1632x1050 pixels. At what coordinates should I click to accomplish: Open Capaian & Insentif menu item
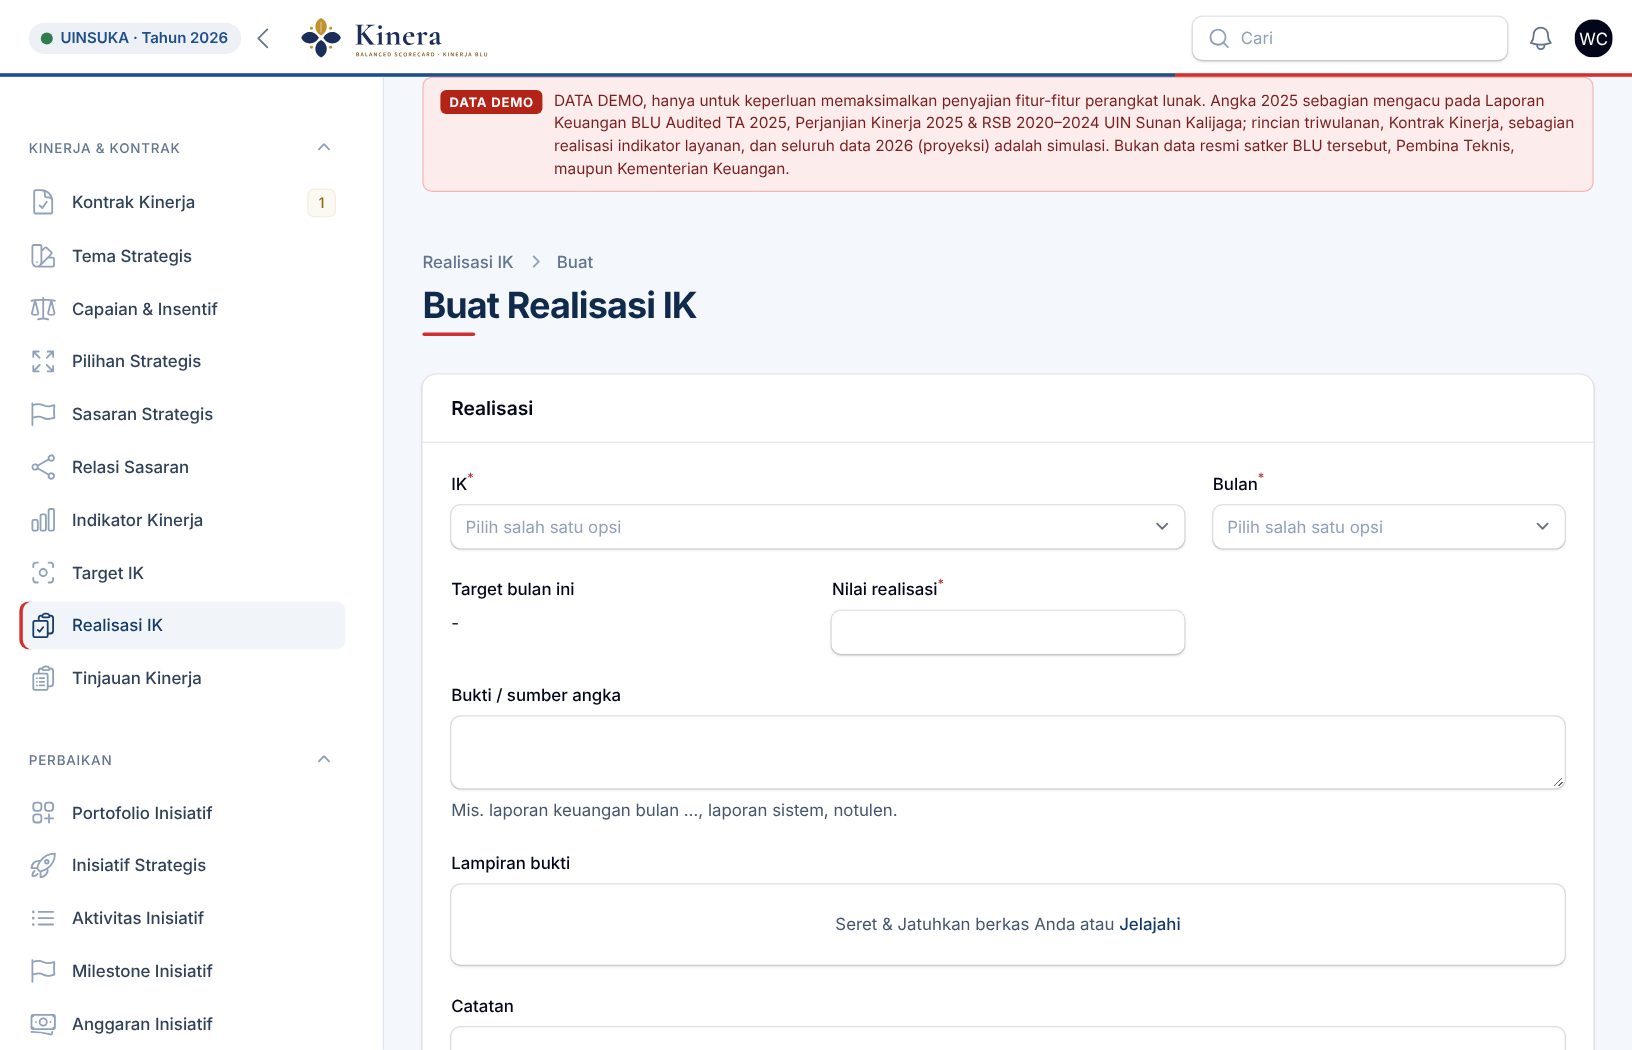tap(183, 309)
